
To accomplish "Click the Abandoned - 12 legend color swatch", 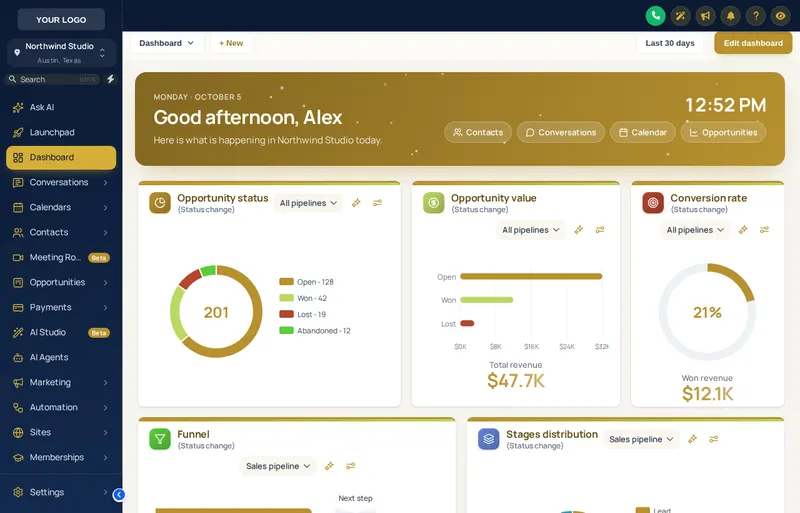I will point(286,330).
